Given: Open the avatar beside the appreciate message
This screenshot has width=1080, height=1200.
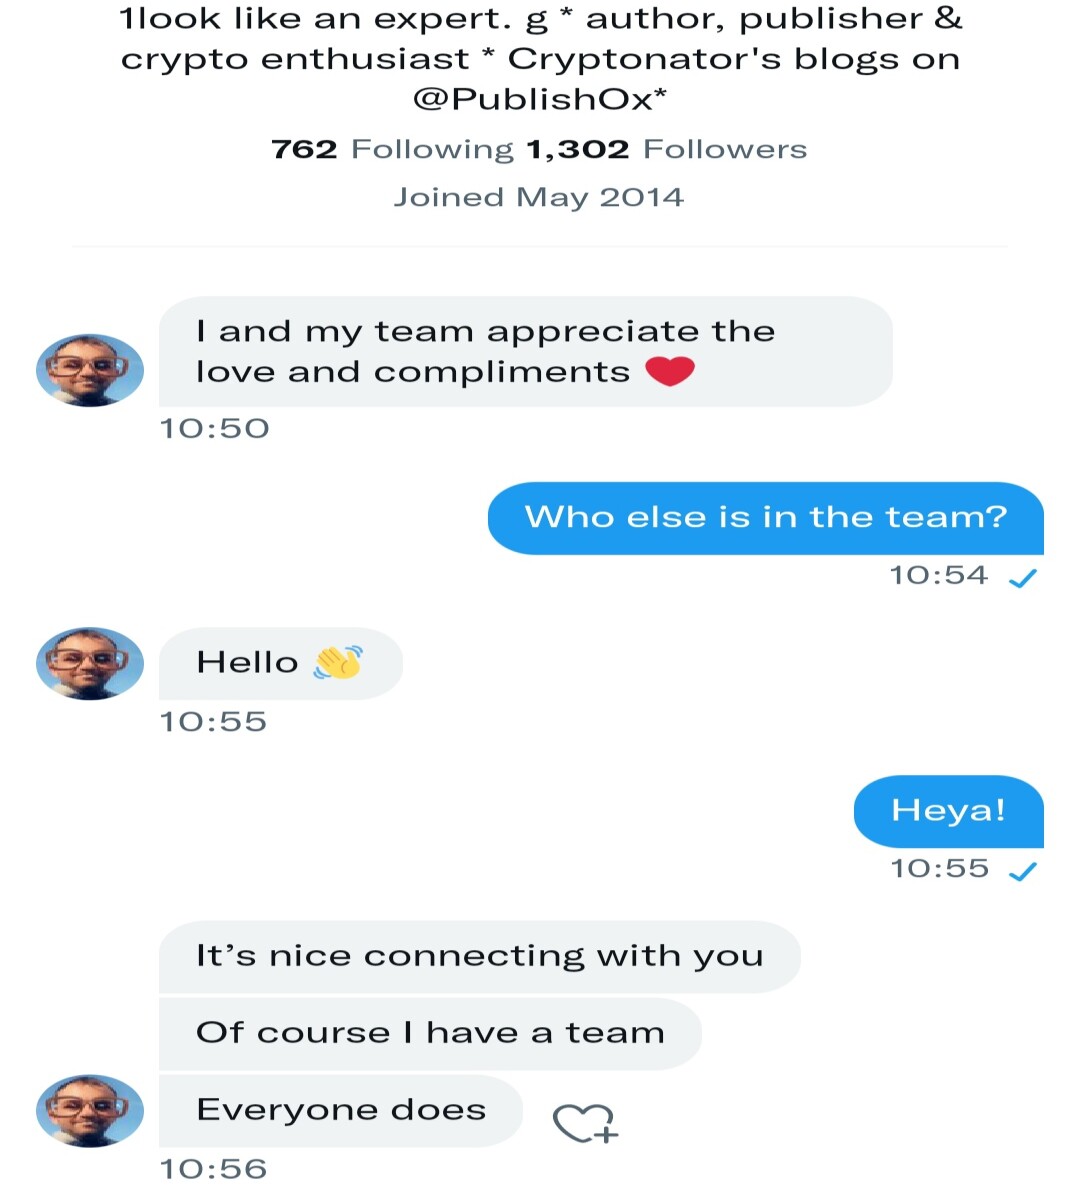Looking at the screenshot, I should [90, 370].
